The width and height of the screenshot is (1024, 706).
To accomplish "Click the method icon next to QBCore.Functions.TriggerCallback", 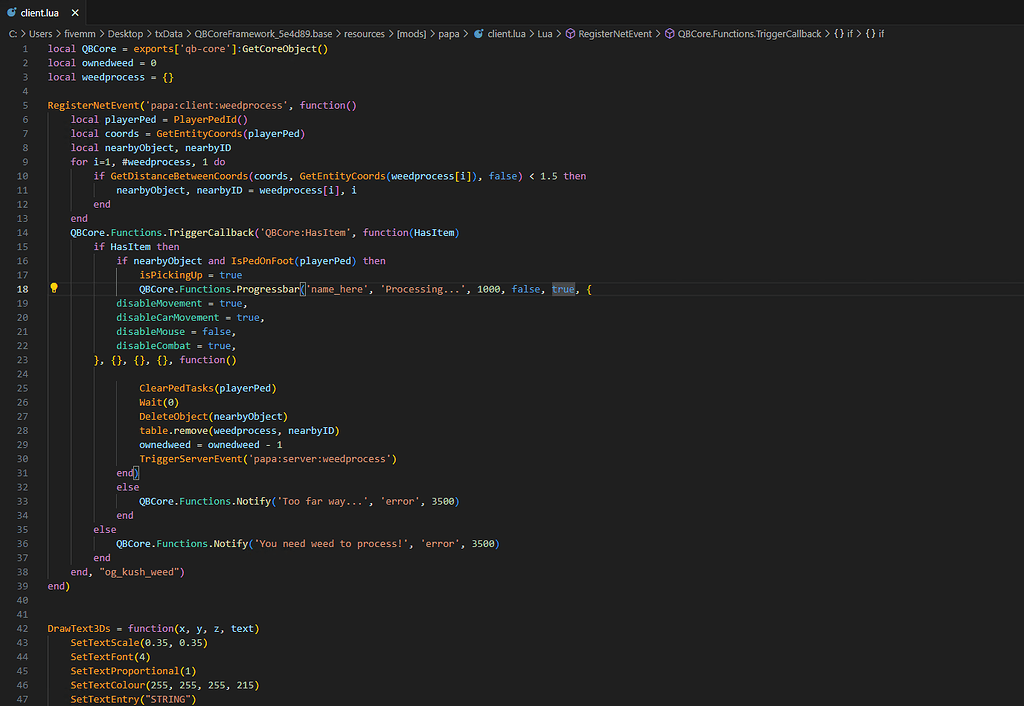I will (x=671, y=33).
